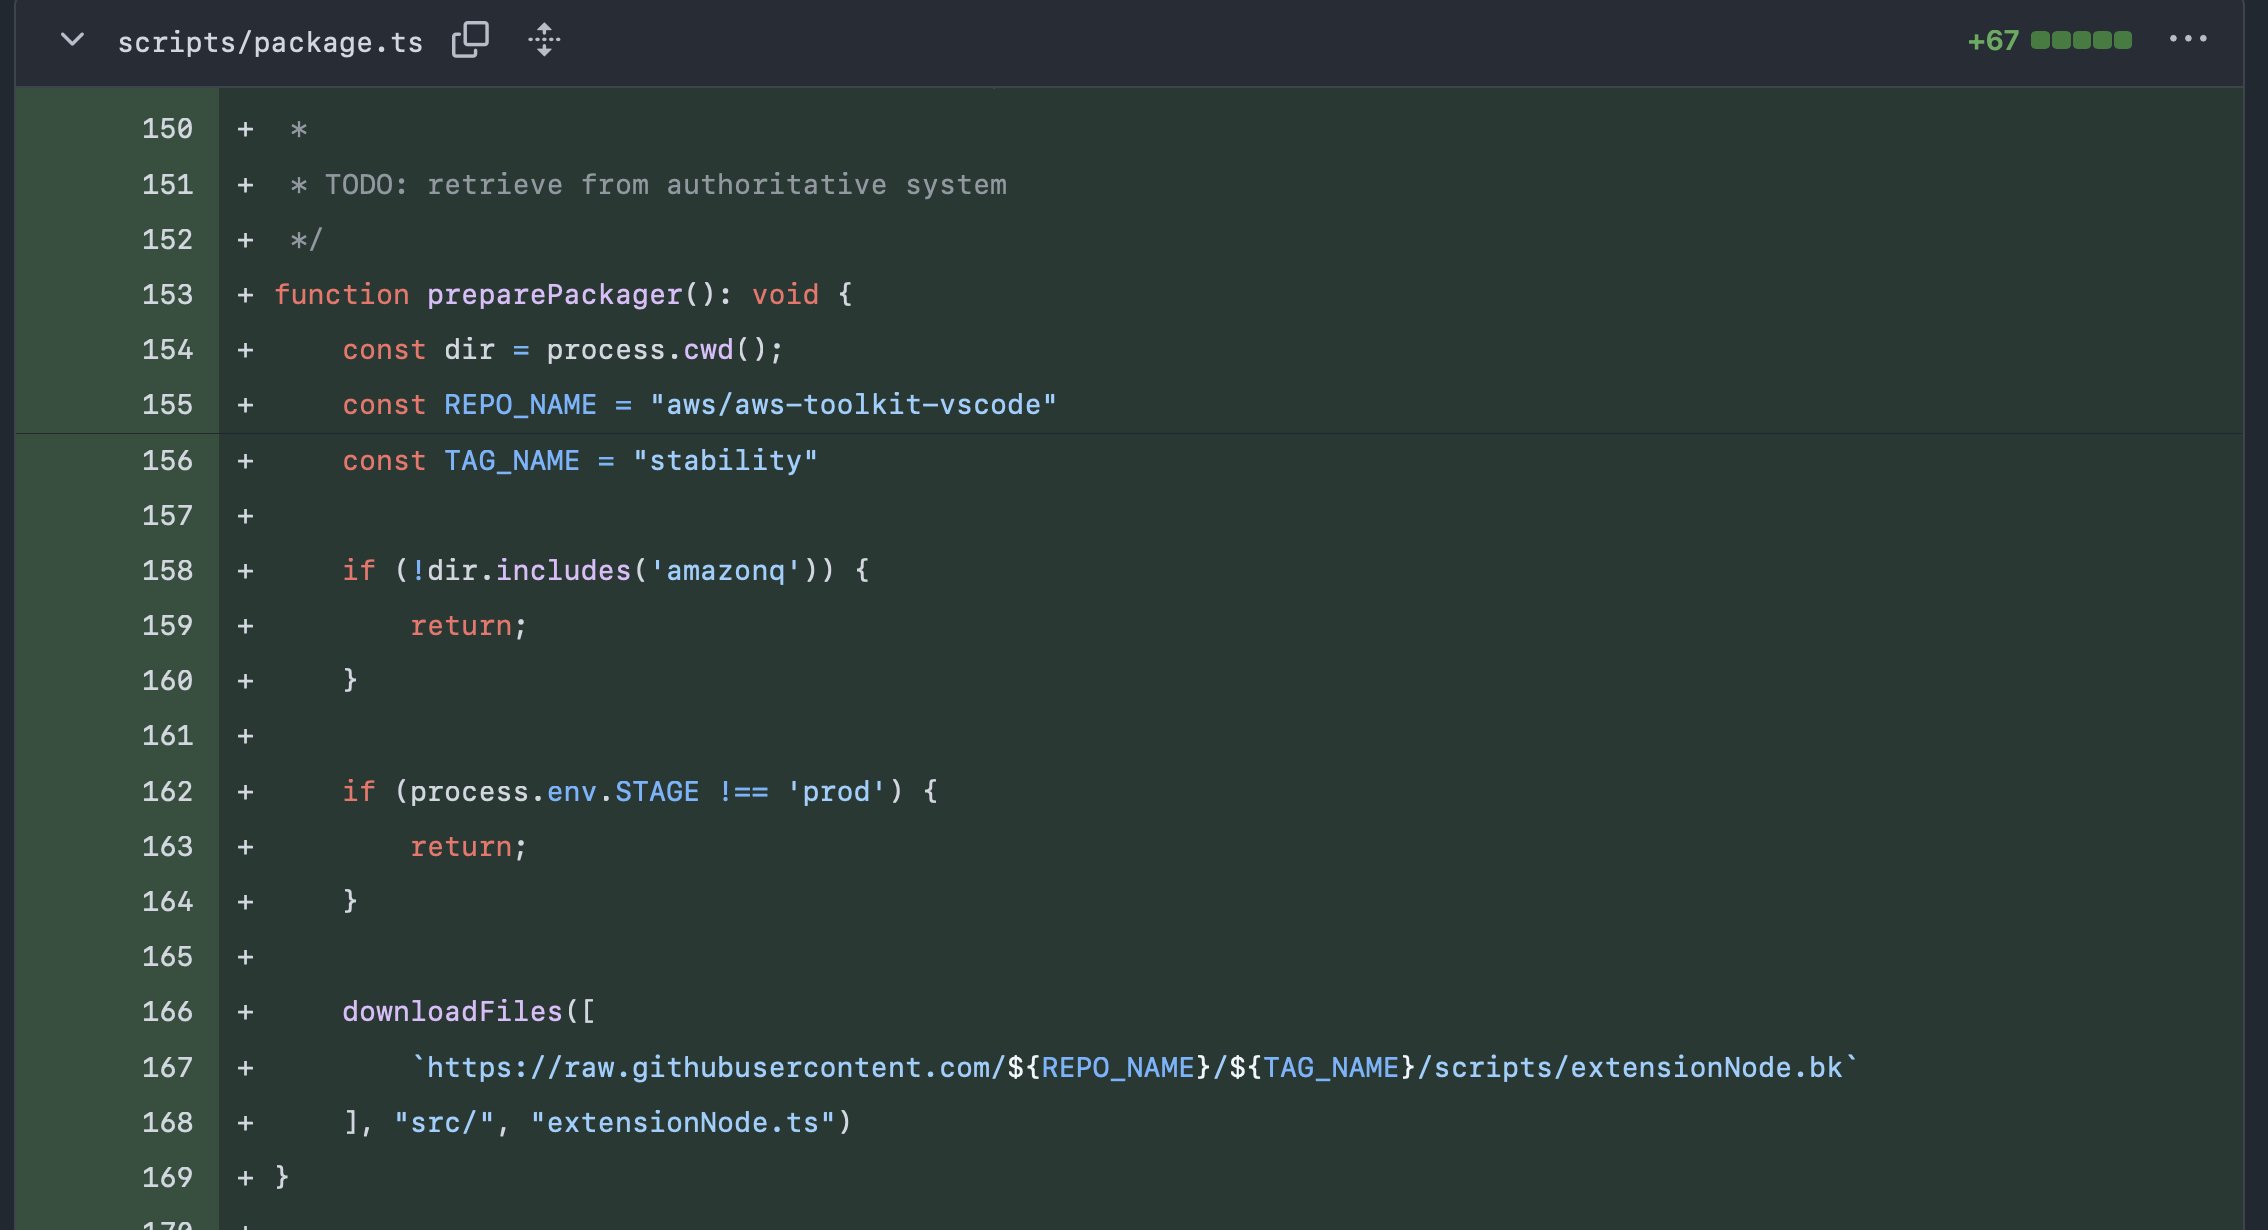Click line number 153 in the gutter
The image size is (2268, 1230).
point(169,294)
